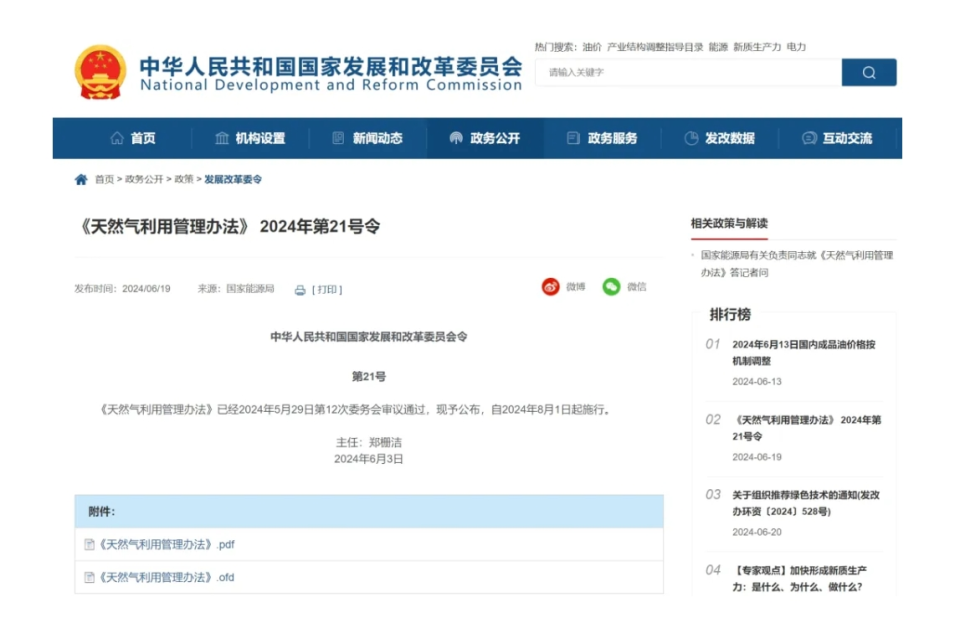
Task: Open the 新闻动态 navigation tab
Action: 367,138
